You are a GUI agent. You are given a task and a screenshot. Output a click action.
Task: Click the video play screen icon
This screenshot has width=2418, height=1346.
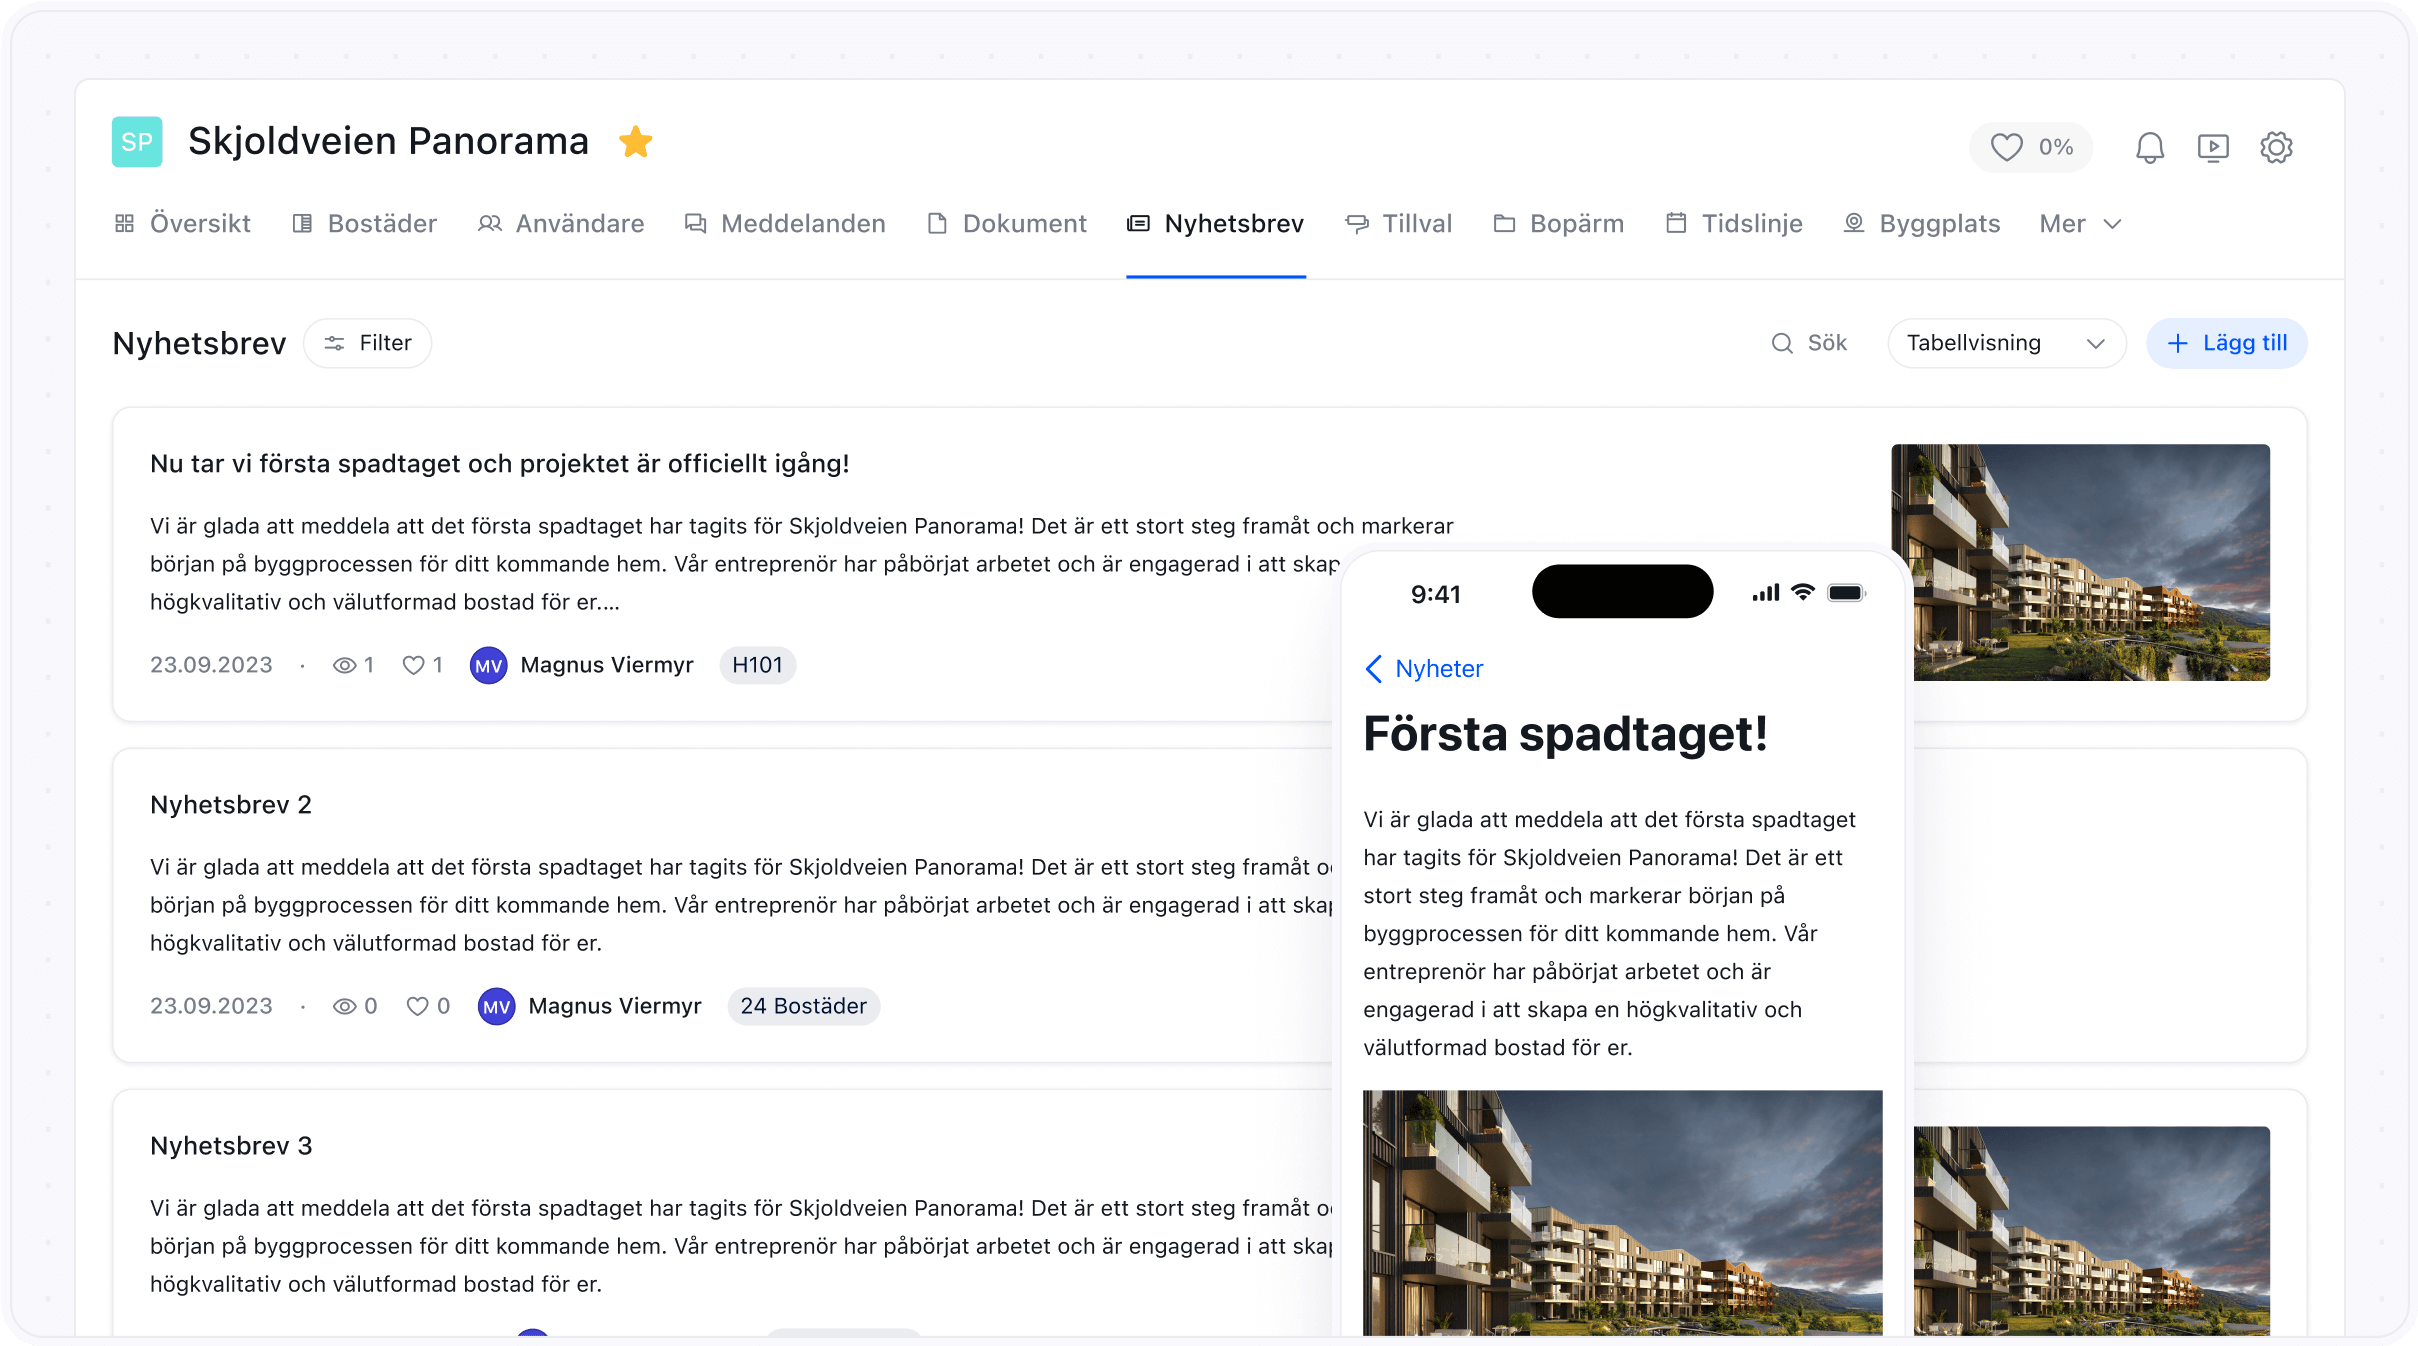[2213, 148]
